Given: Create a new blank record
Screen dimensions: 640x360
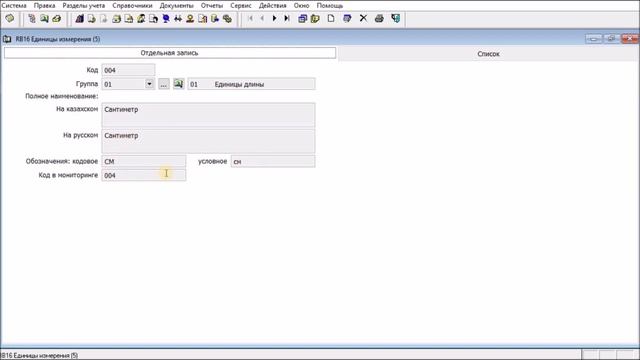Looking at the screenshot, I should [331, 18].
